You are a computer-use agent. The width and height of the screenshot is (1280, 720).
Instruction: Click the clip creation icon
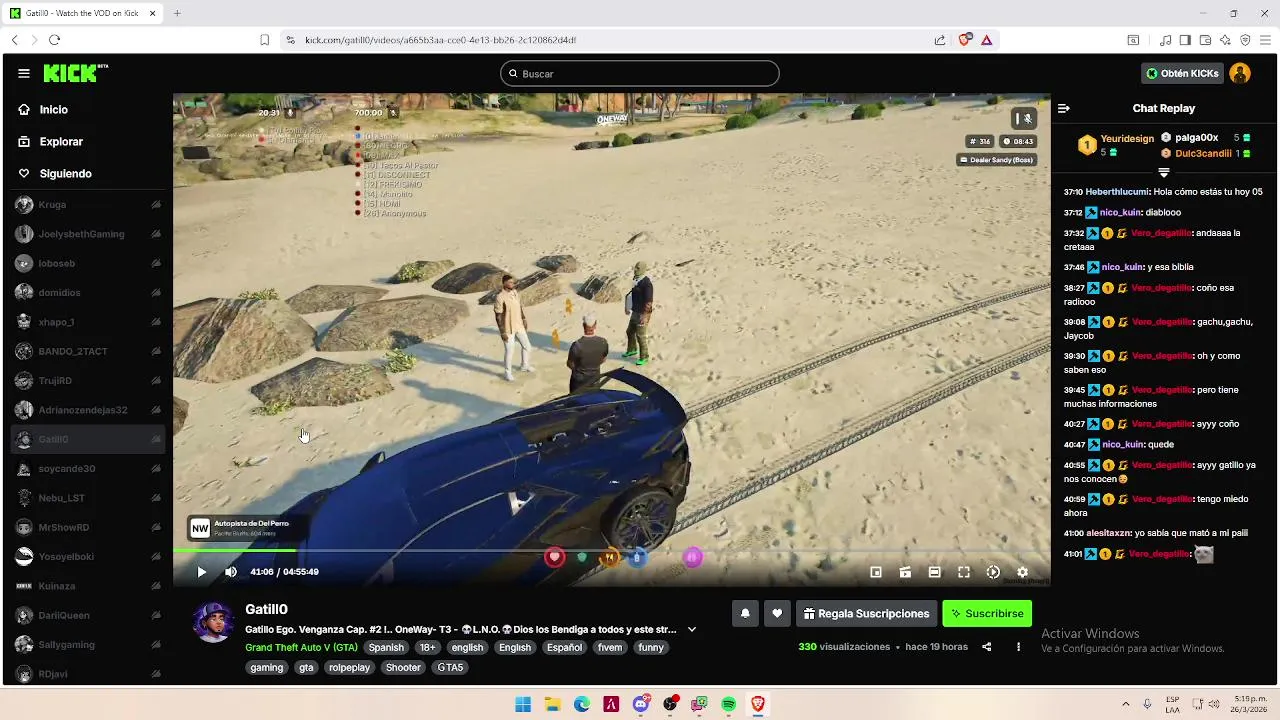coord(905,572)
